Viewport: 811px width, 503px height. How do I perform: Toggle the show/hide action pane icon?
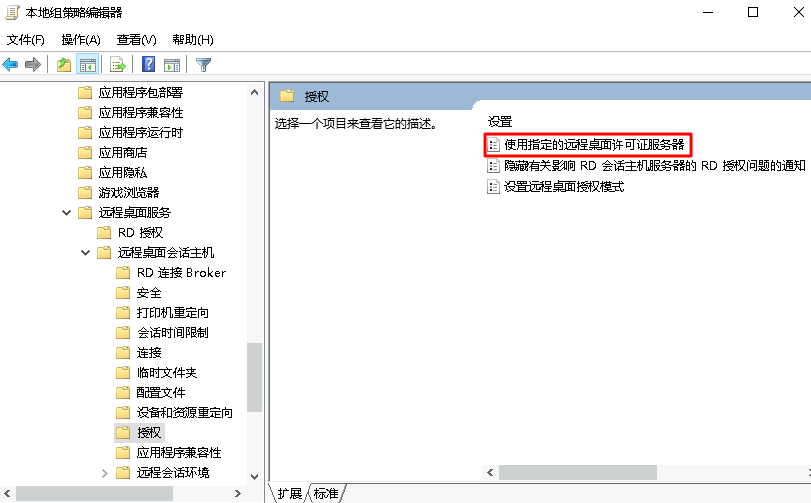(x=172, y=65)
